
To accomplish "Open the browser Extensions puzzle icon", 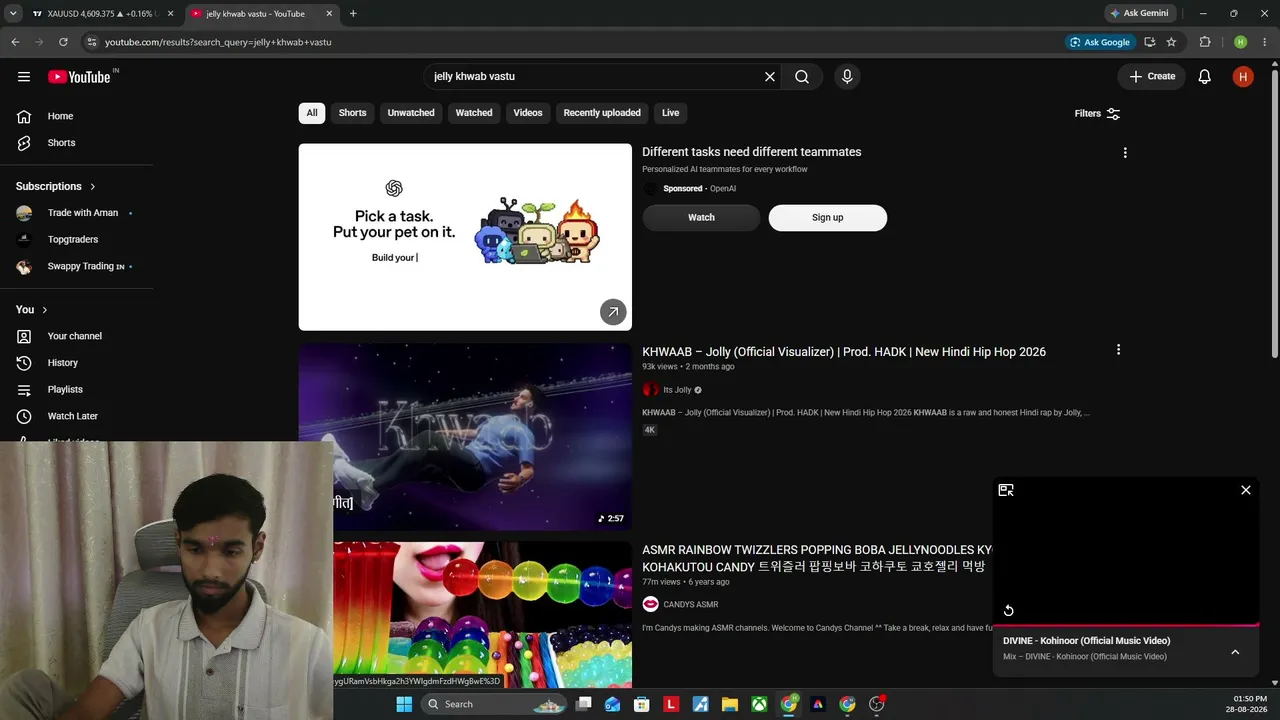I will tap(1205, 42).
